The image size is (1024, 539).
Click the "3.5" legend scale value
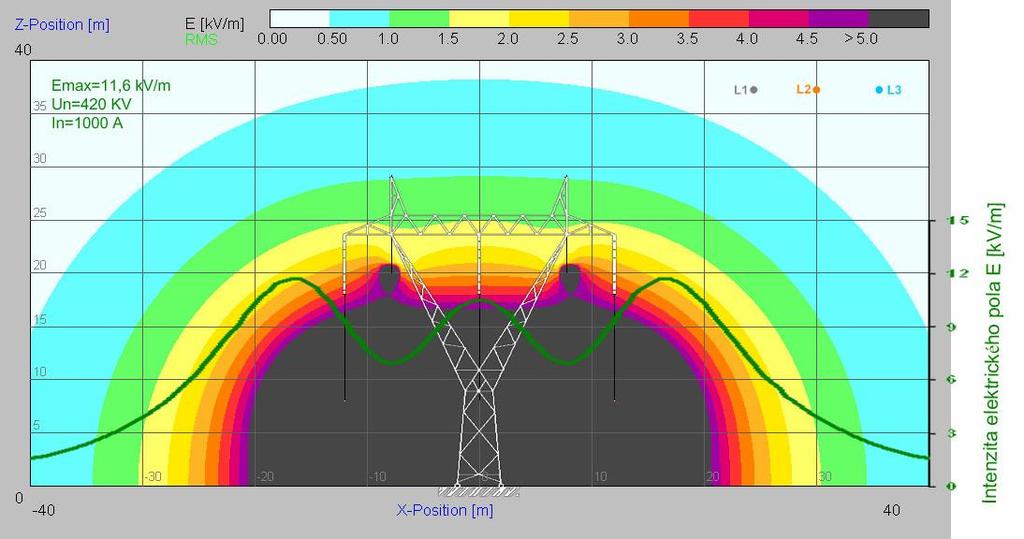pos(687,39)
